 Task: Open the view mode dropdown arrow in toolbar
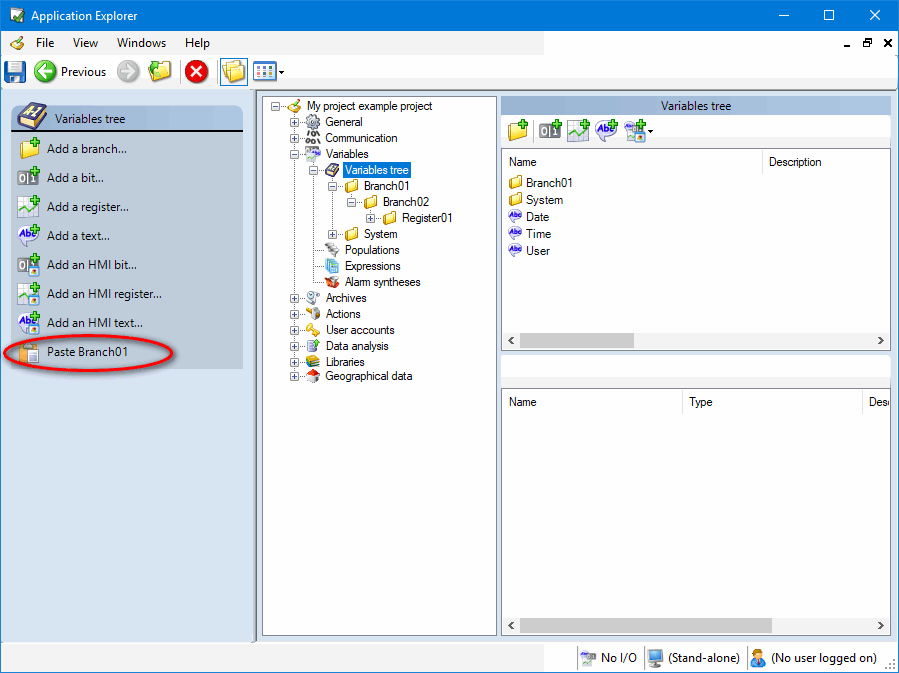coord(282,72)
